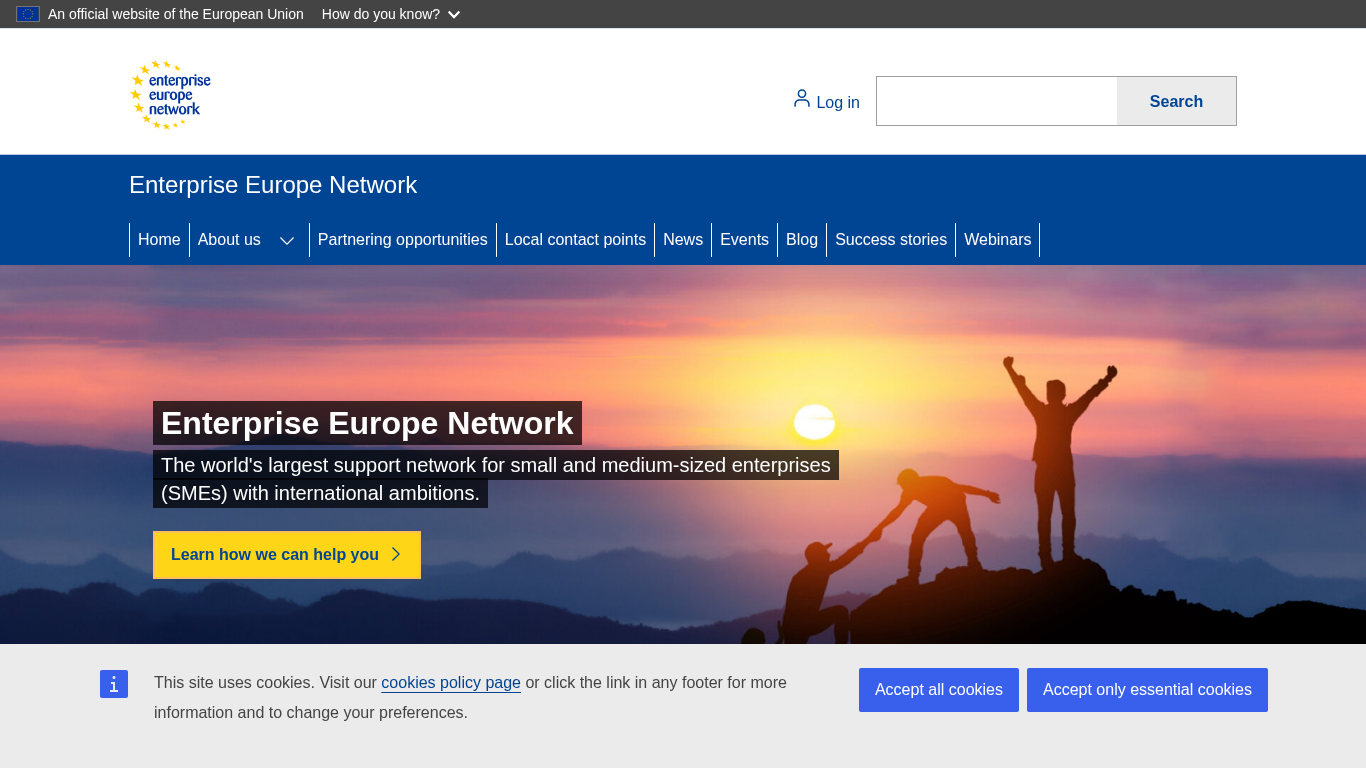Open the cookies policy page link
Image resolution: width=1366 pixels, height=768 pixels.
tap(451, 683)
